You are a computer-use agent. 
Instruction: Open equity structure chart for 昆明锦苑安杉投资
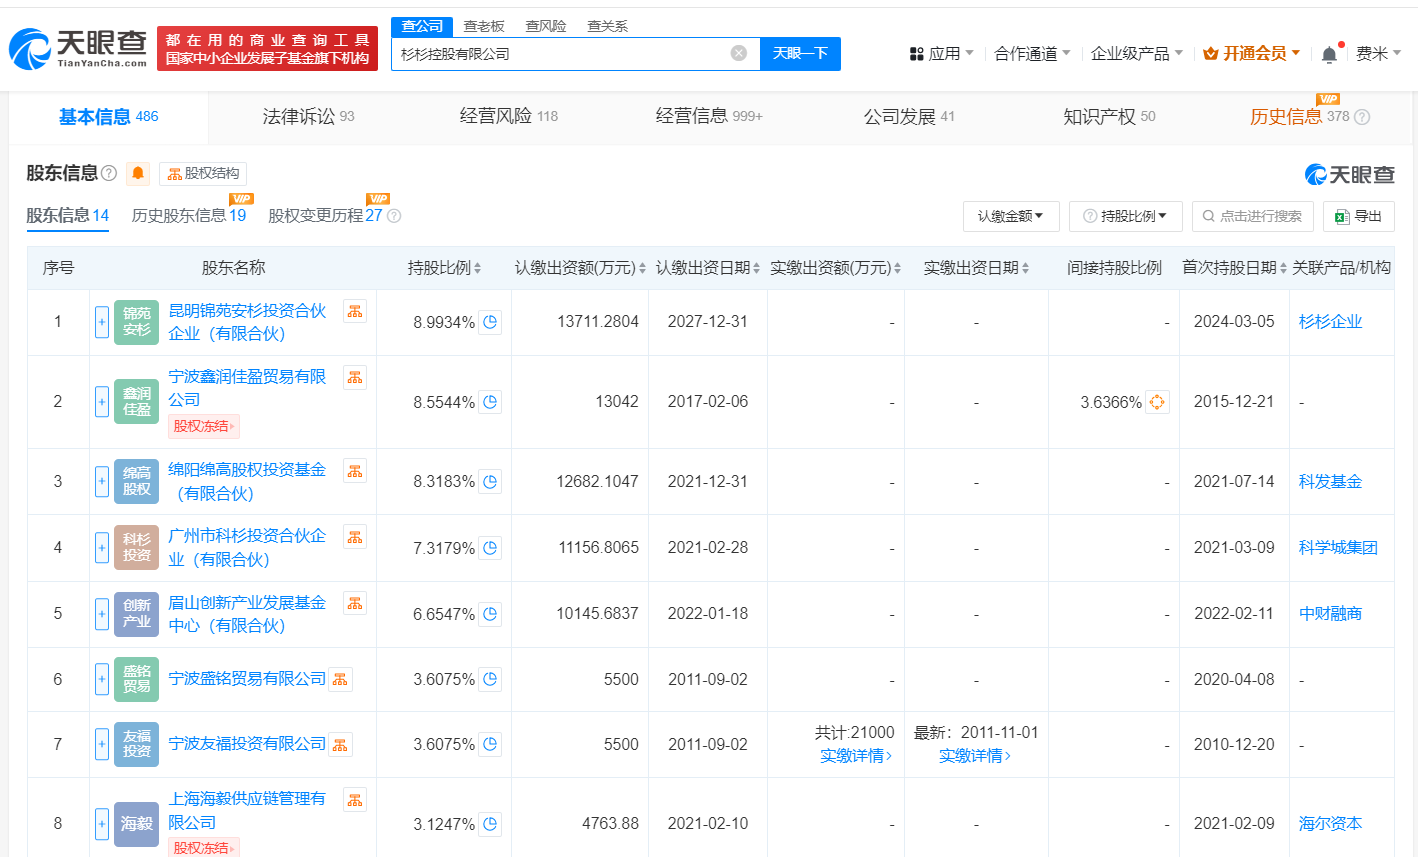coord(355,311)
